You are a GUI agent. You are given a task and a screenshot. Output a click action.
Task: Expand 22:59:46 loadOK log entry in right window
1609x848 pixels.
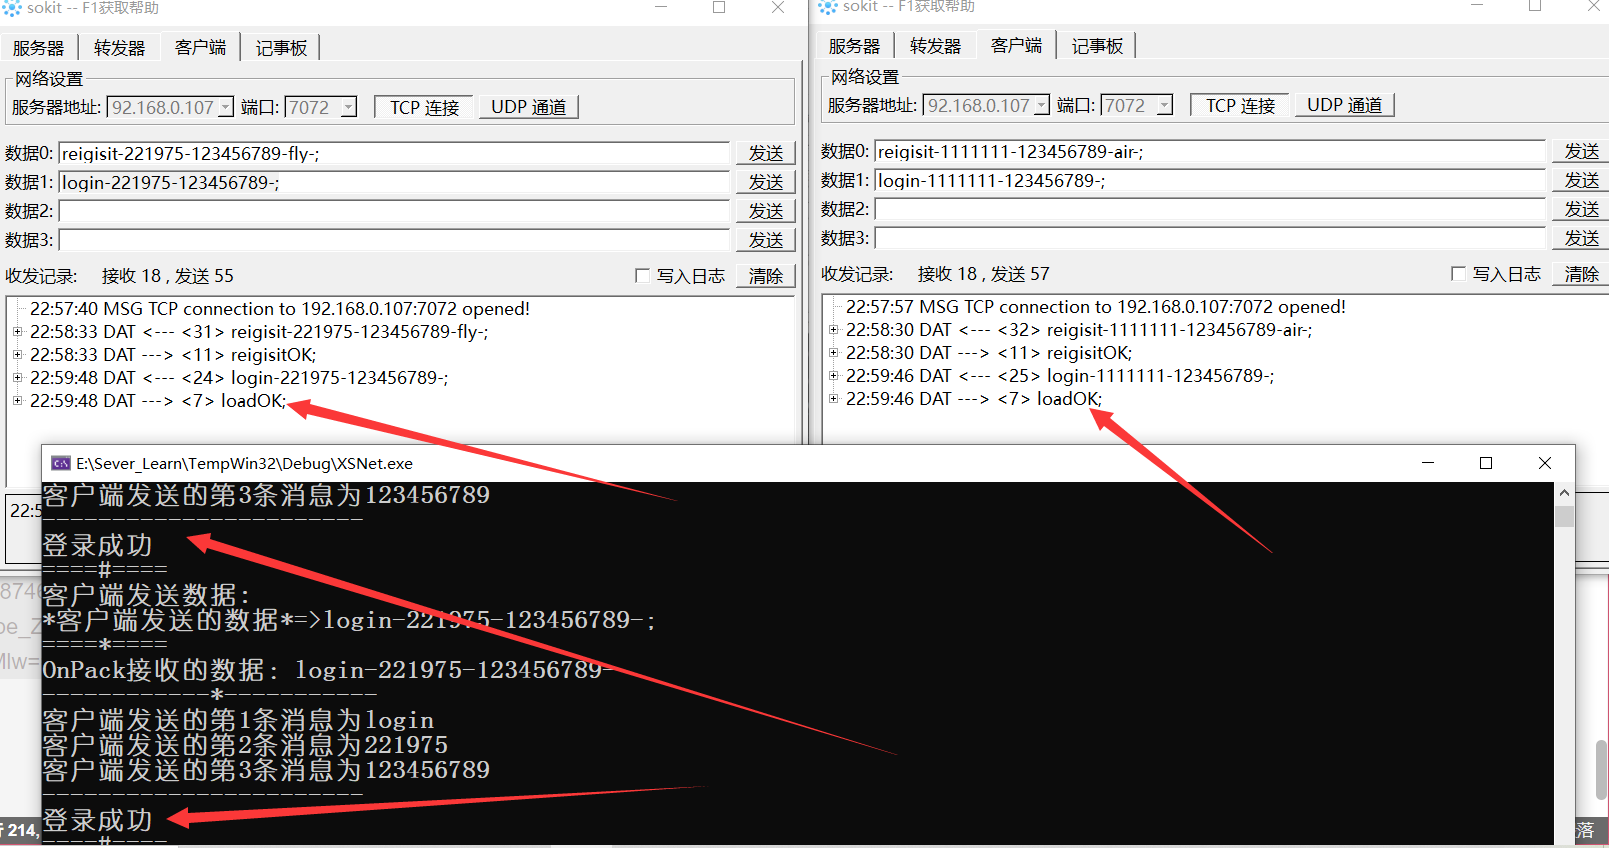[x=833, y=398]
